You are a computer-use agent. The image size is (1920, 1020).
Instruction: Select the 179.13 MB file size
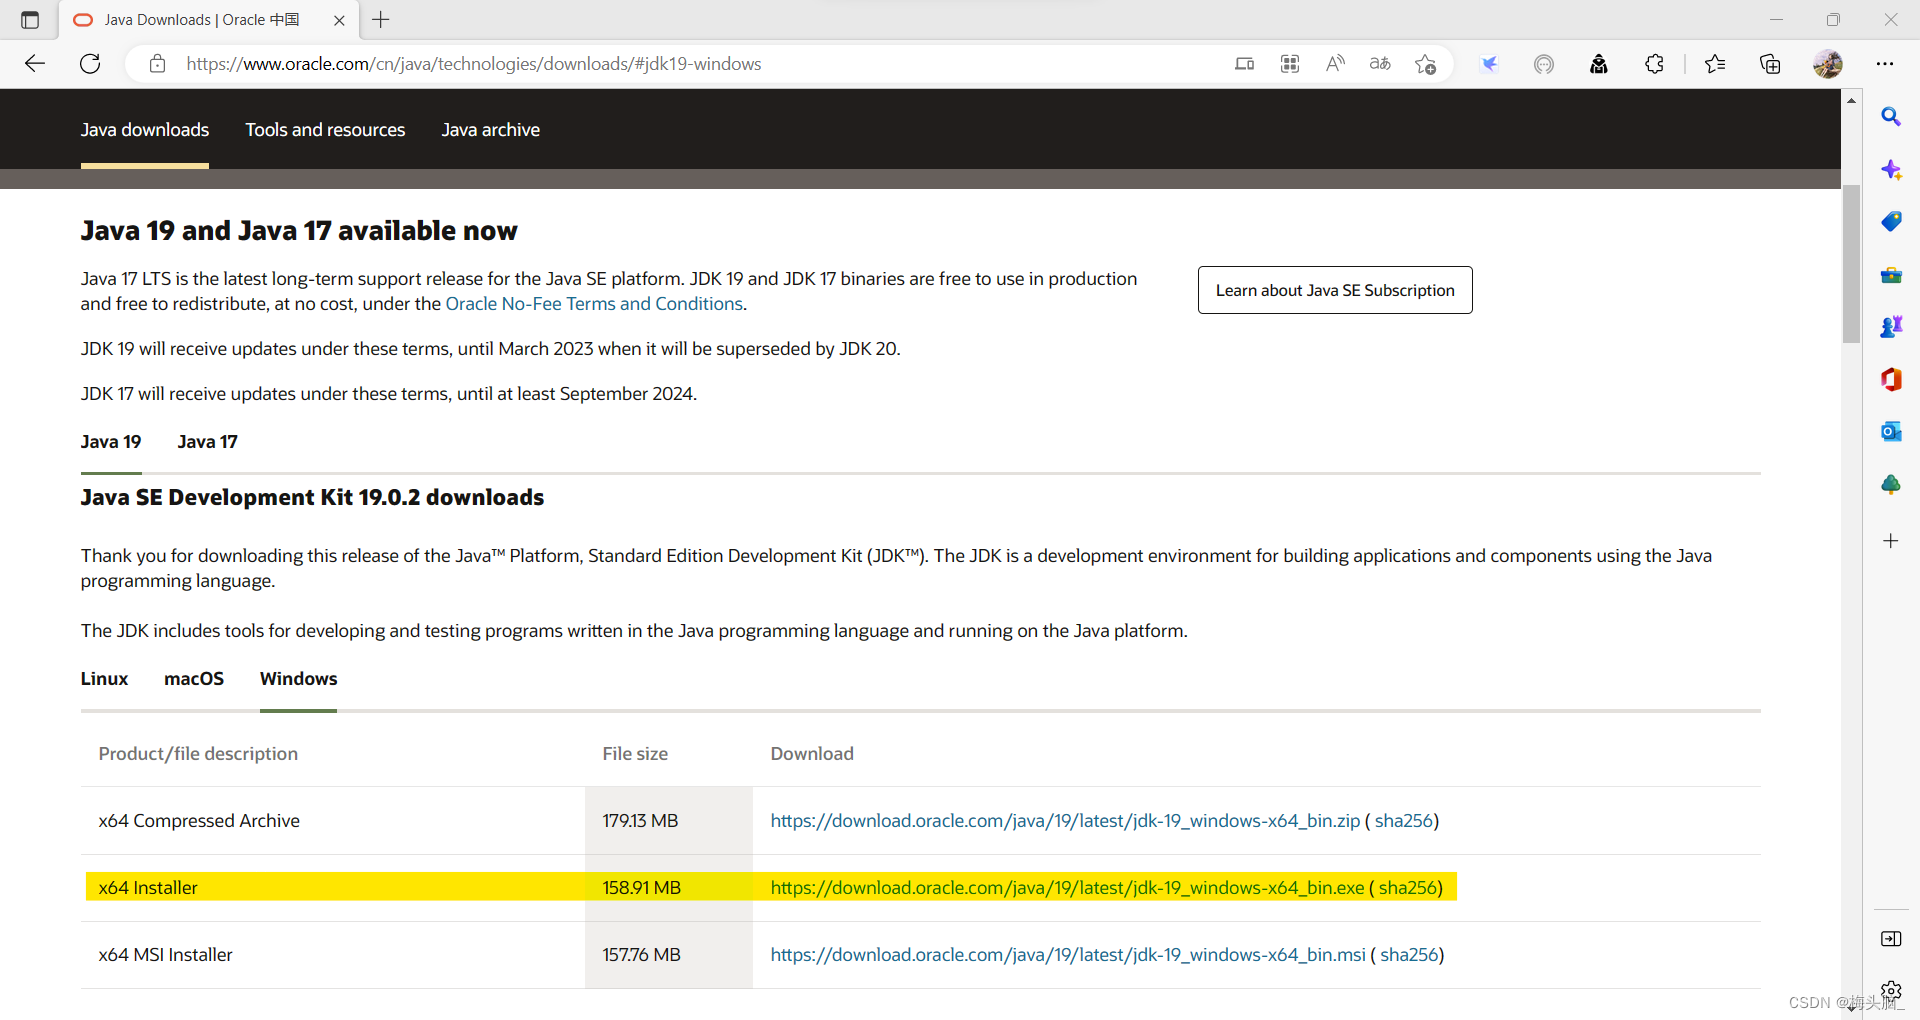point(640,821)
